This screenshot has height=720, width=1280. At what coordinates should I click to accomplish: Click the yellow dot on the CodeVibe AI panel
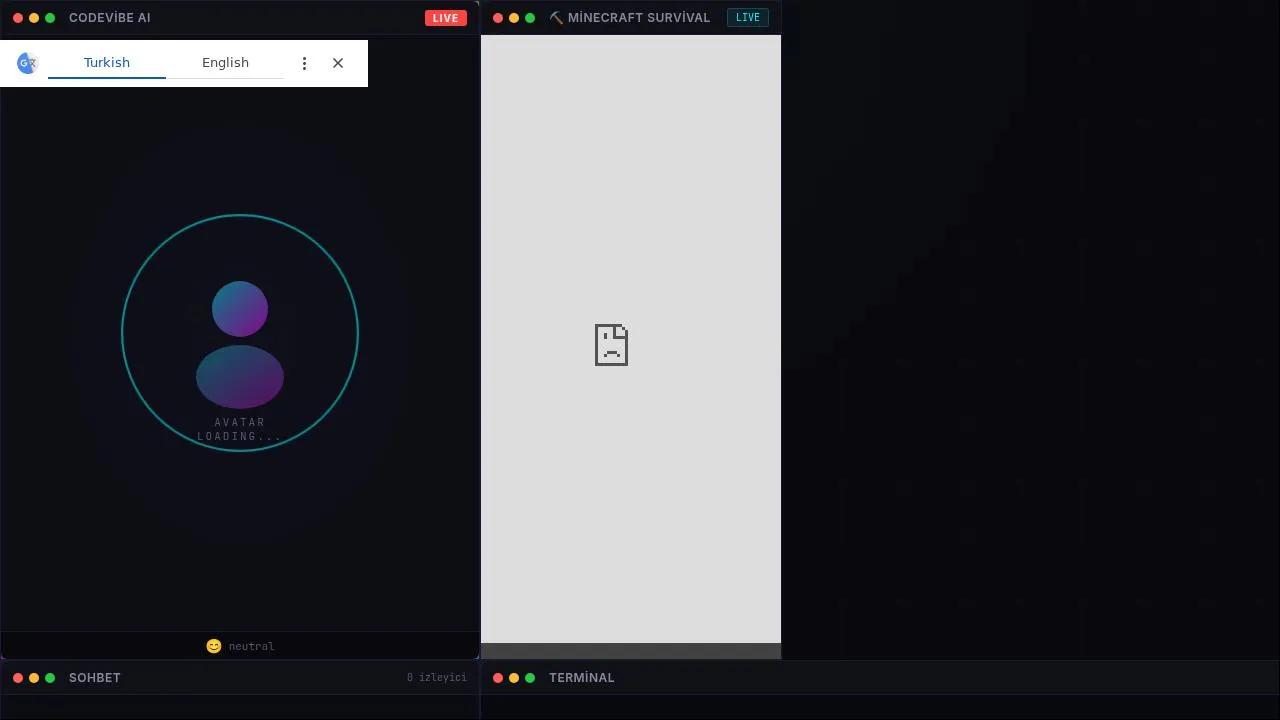pyautogui.click(x=34, y=18)
